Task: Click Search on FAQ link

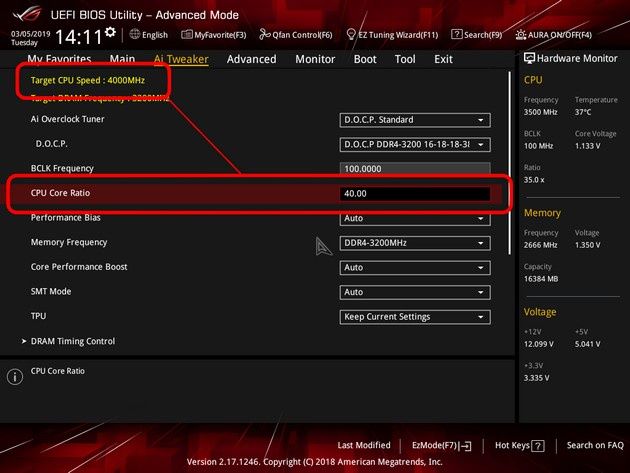Action: (595, 445)
